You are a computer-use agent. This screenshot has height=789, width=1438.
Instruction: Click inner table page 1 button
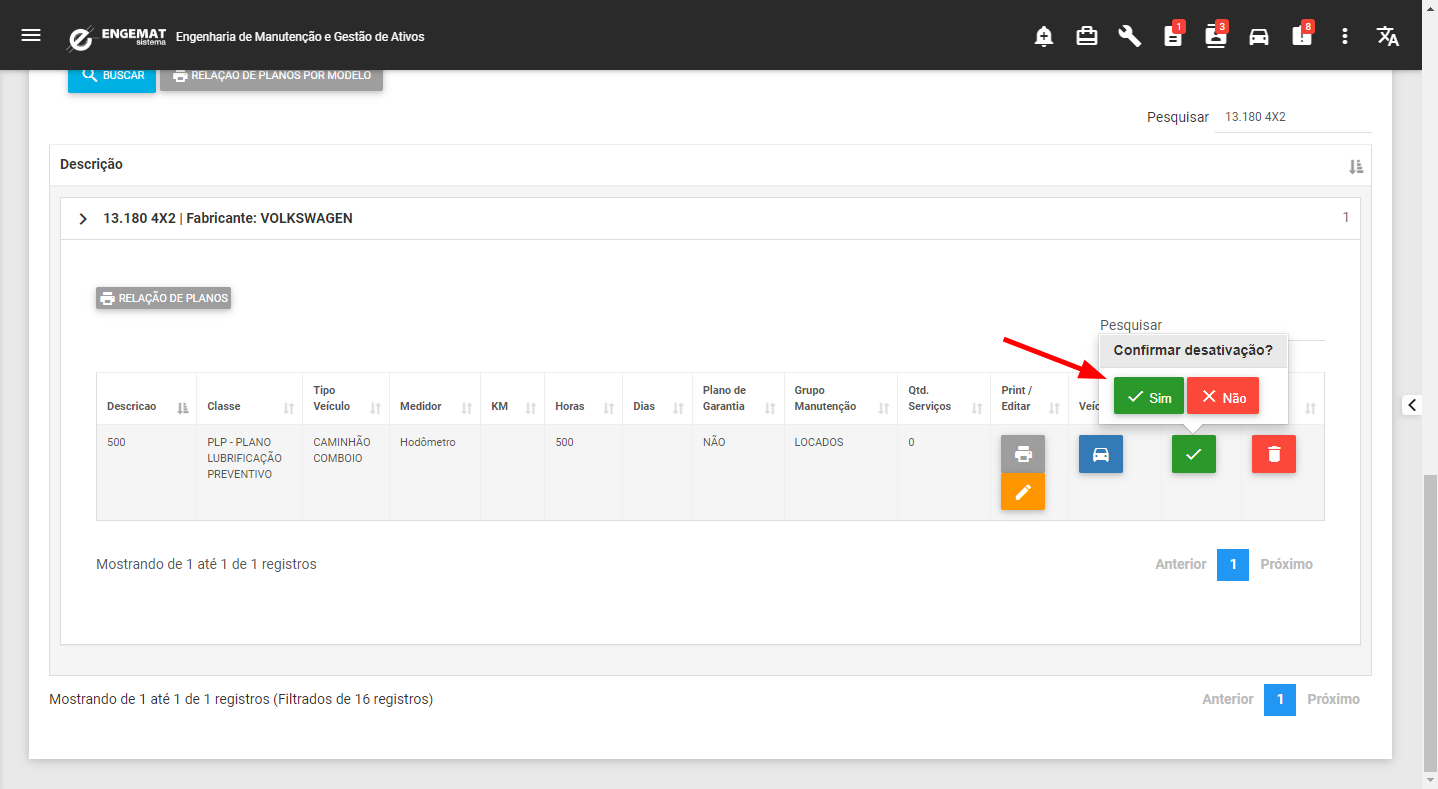click(1233, 565)
